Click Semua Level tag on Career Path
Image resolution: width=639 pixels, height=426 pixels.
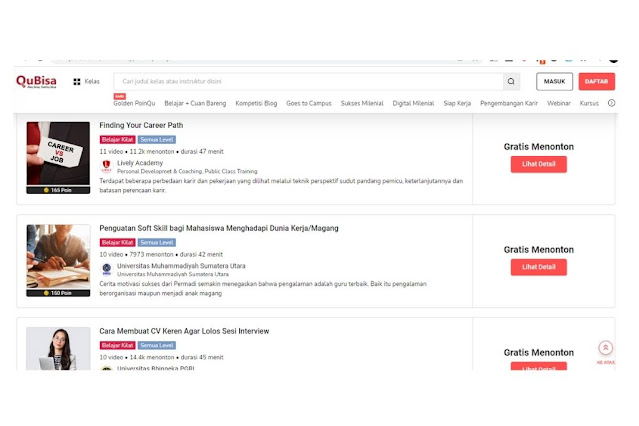(156, 140)
